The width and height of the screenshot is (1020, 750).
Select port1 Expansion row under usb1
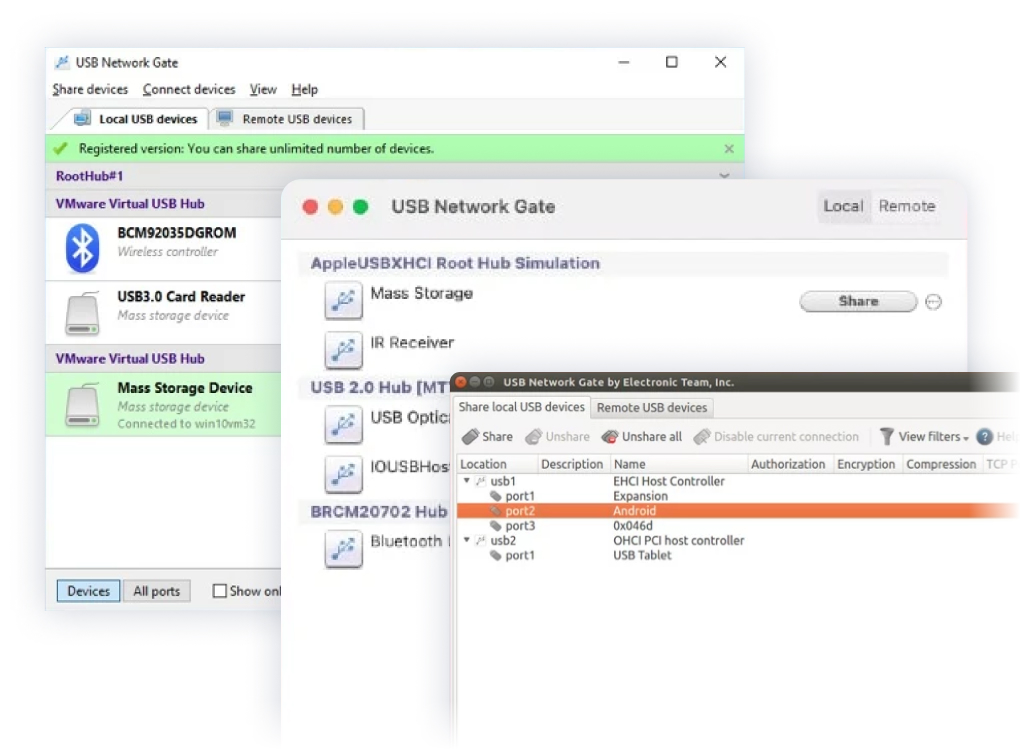click(x=737, y=496)
